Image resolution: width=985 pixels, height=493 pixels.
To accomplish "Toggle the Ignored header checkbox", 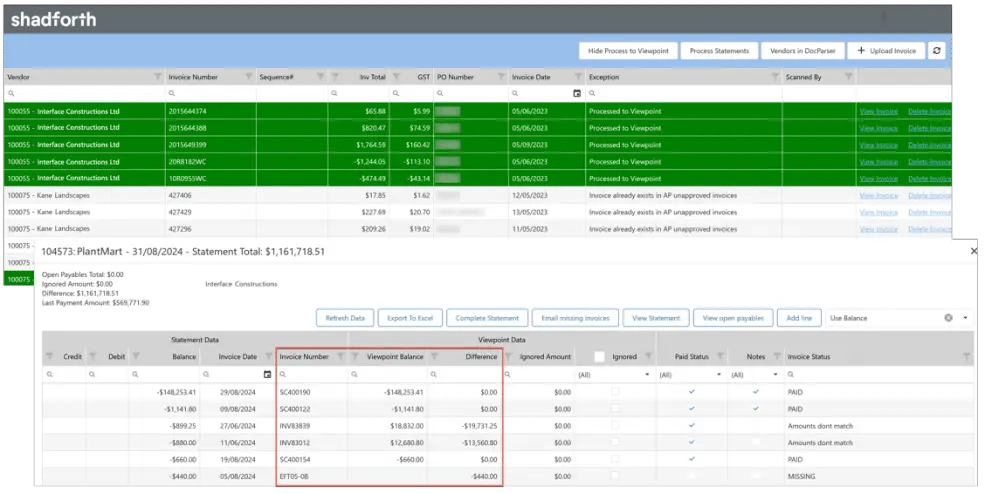I will pyautogui.click(x=599, y=357).
